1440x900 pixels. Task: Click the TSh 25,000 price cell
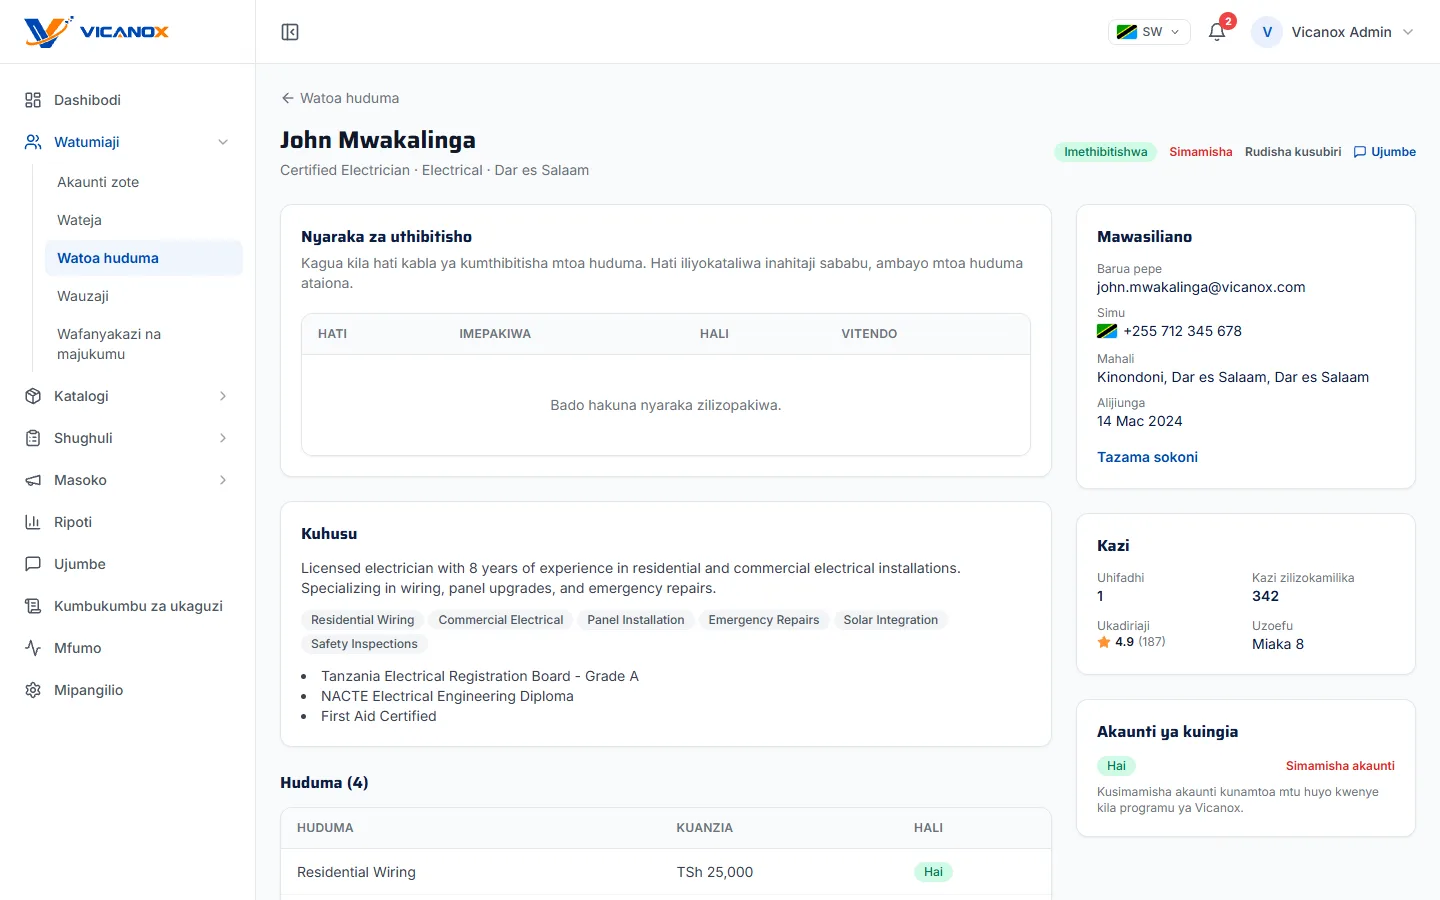(714, 872)
